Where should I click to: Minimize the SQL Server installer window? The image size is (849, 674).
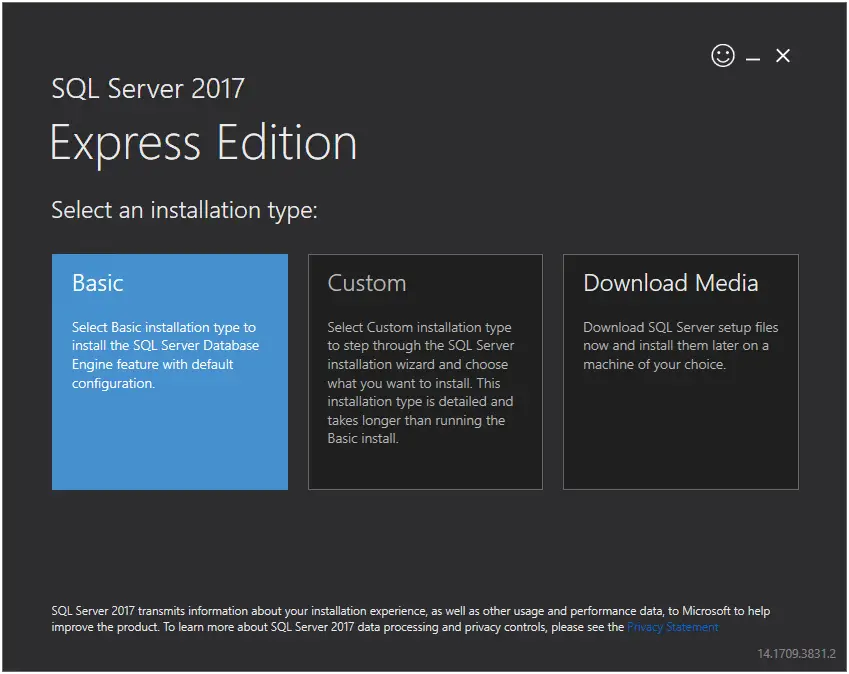click(752, 56)
